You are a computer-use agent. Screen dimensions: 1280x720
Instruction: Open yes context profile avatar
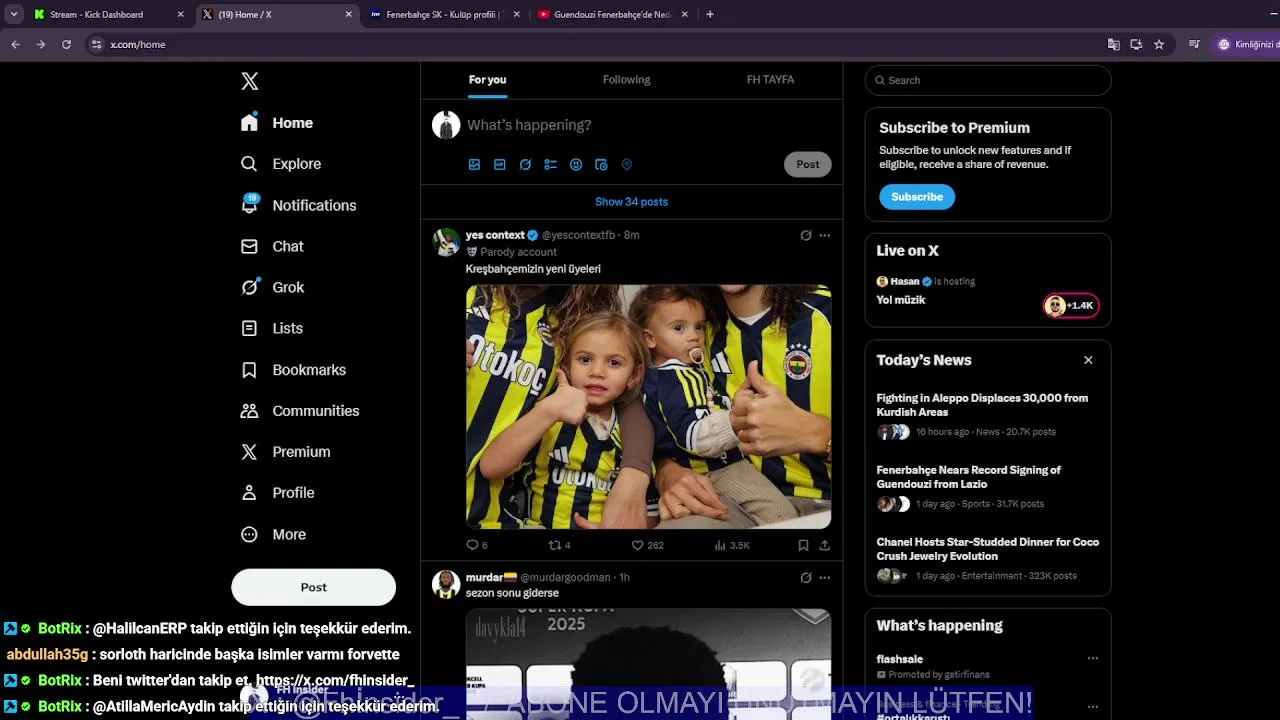coord(446,242)
